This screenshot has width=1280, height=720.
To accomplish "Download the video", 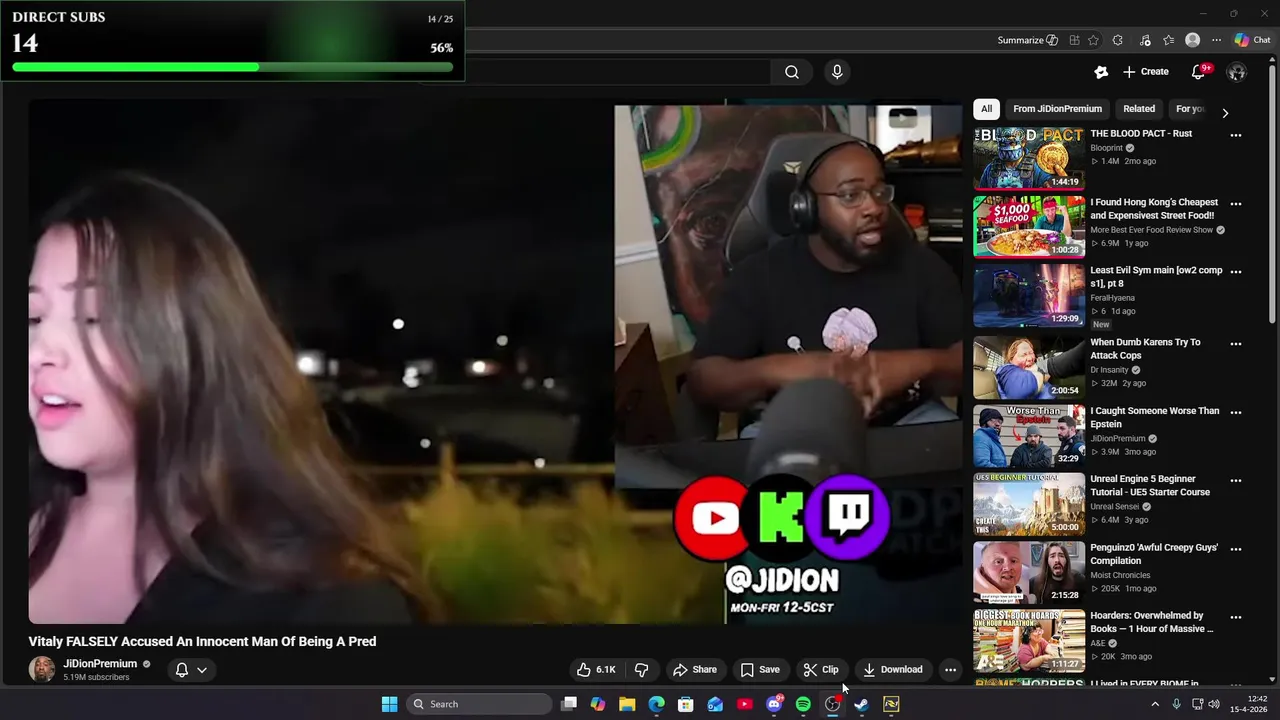I will point(893,670).
